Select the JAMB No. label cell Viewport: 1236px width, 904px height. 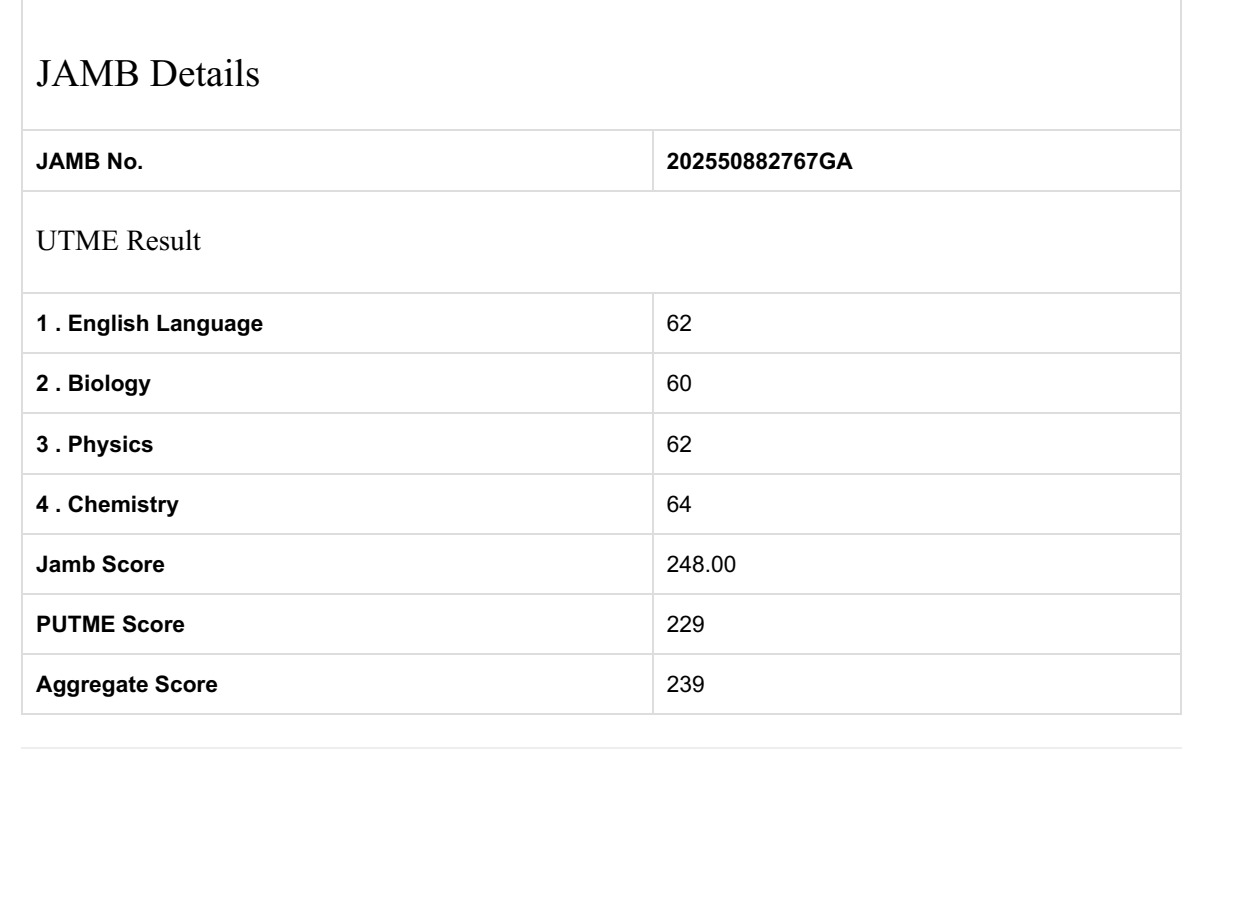[x=89, y=162]
